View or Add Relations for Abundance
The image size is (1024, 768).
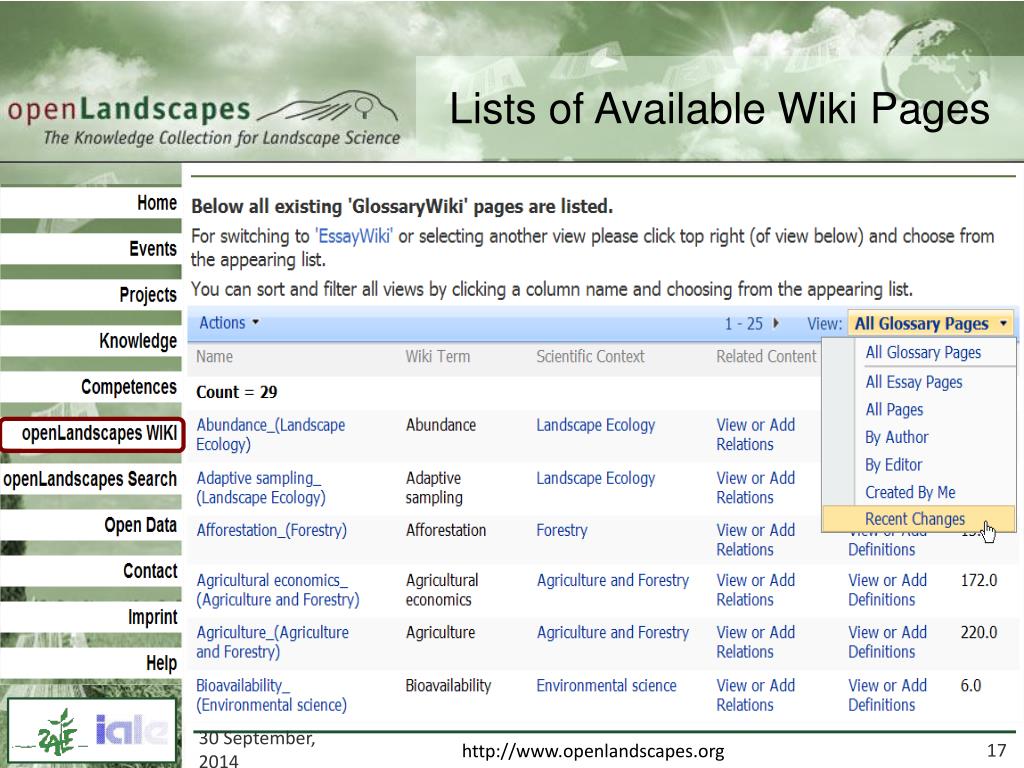756,435
